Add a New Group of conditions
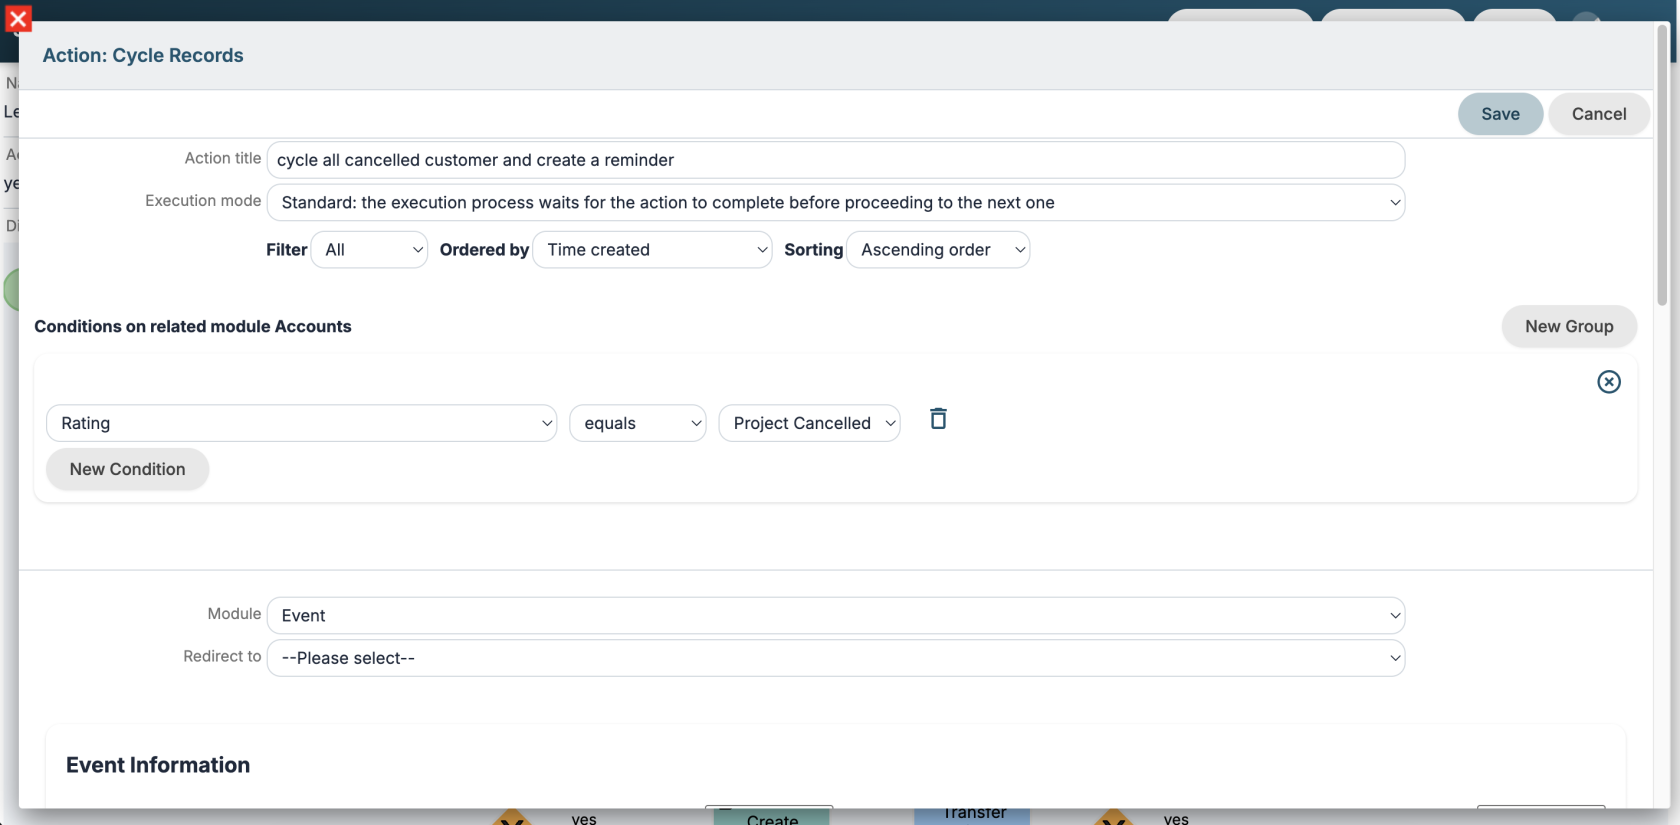The width and height of the screenshot is (1680, 825). tap(1569, 326)
